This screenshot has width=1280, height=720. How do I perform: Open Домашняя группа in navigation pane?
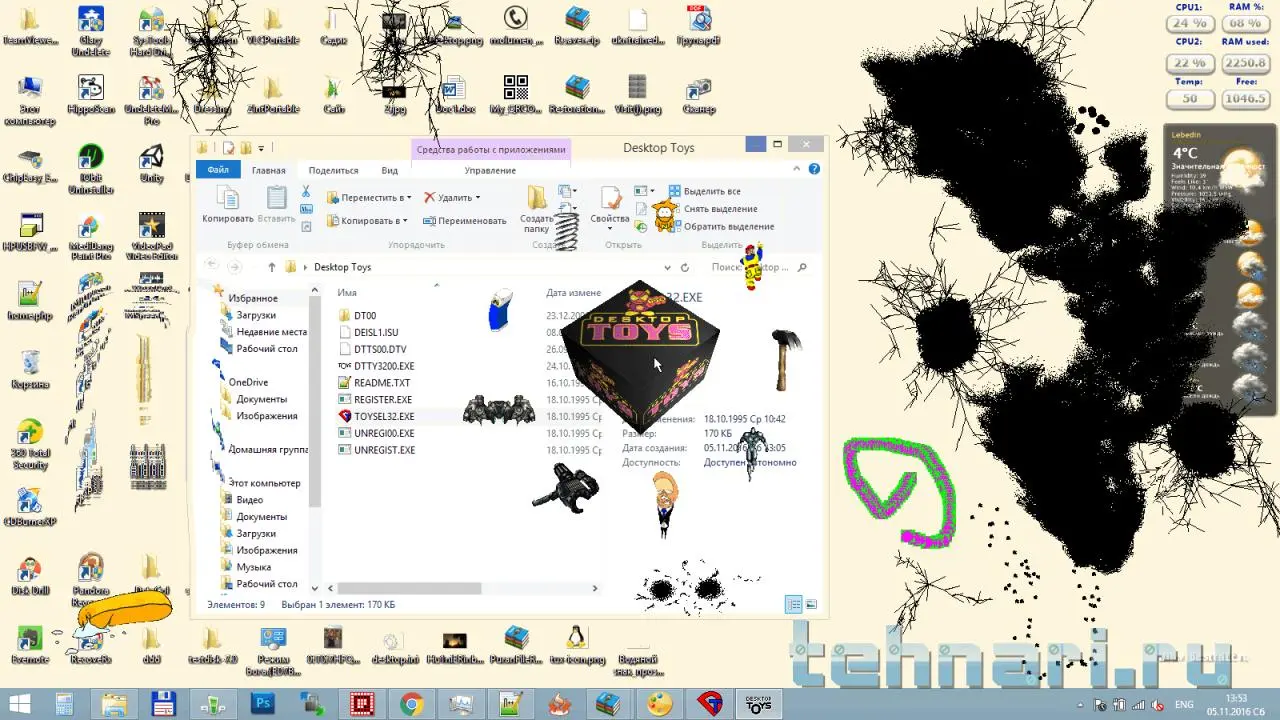point(267,450)
